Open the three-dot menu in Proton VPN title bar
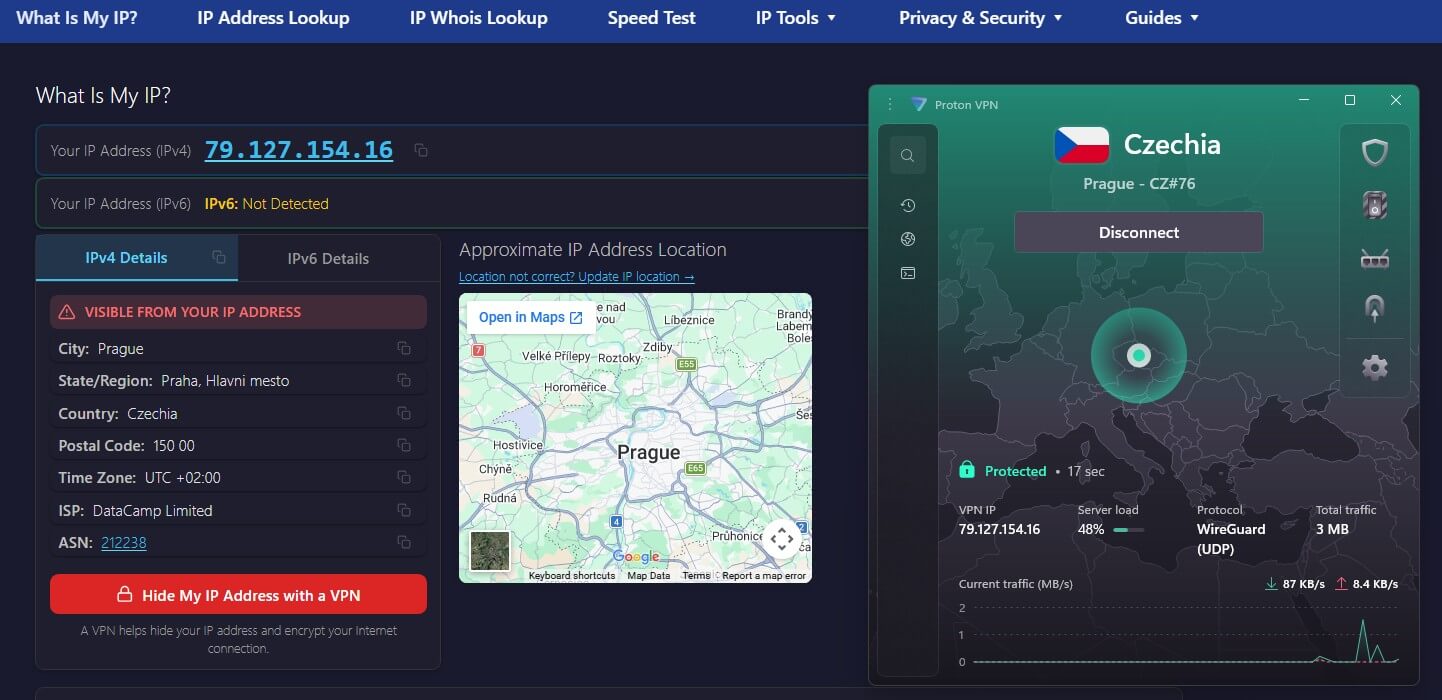 pyautogui.click(x=890, y=104)
